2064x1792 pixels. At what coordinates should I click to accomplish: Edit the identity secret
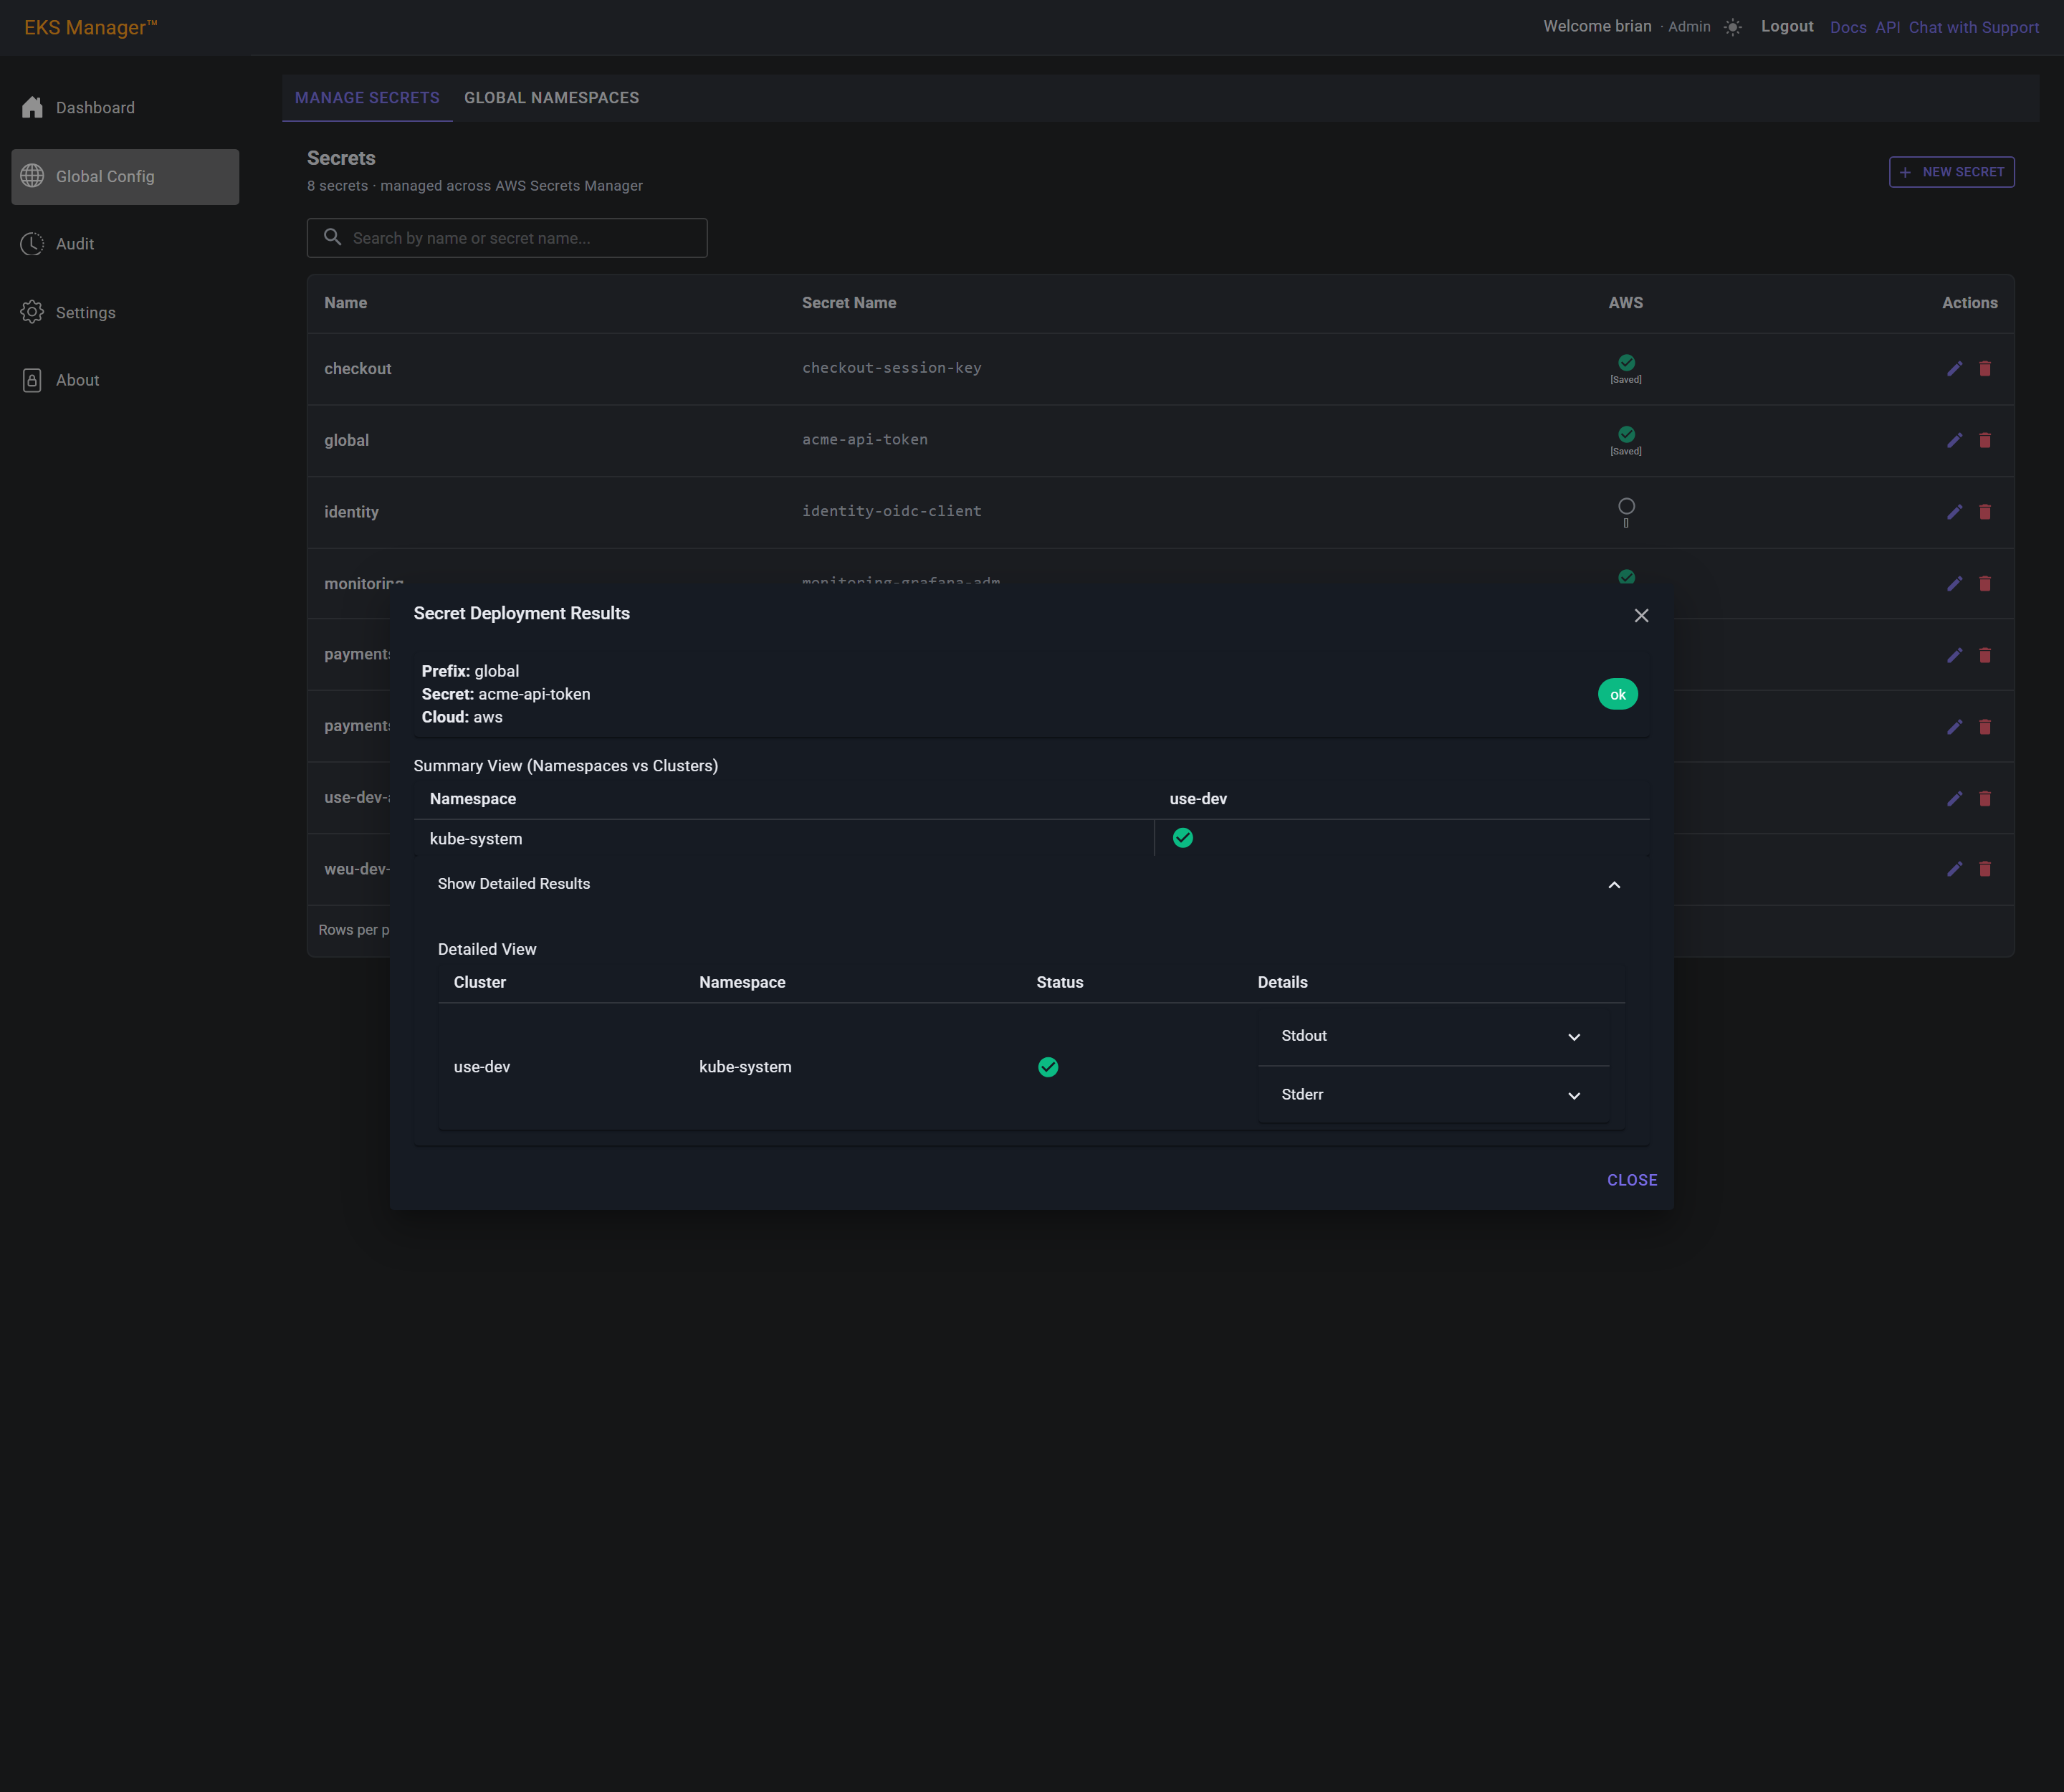tap(1954, 512)
